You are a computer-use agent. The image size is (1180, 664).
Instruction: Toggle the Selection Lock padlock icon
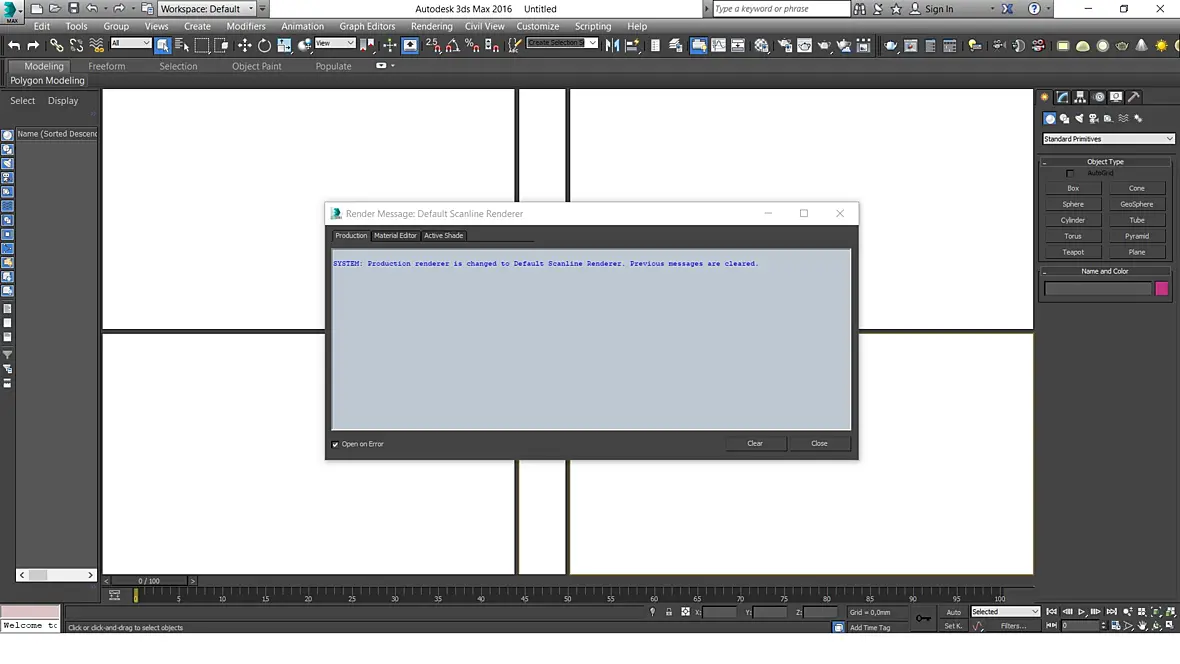(x=669, y=612)
